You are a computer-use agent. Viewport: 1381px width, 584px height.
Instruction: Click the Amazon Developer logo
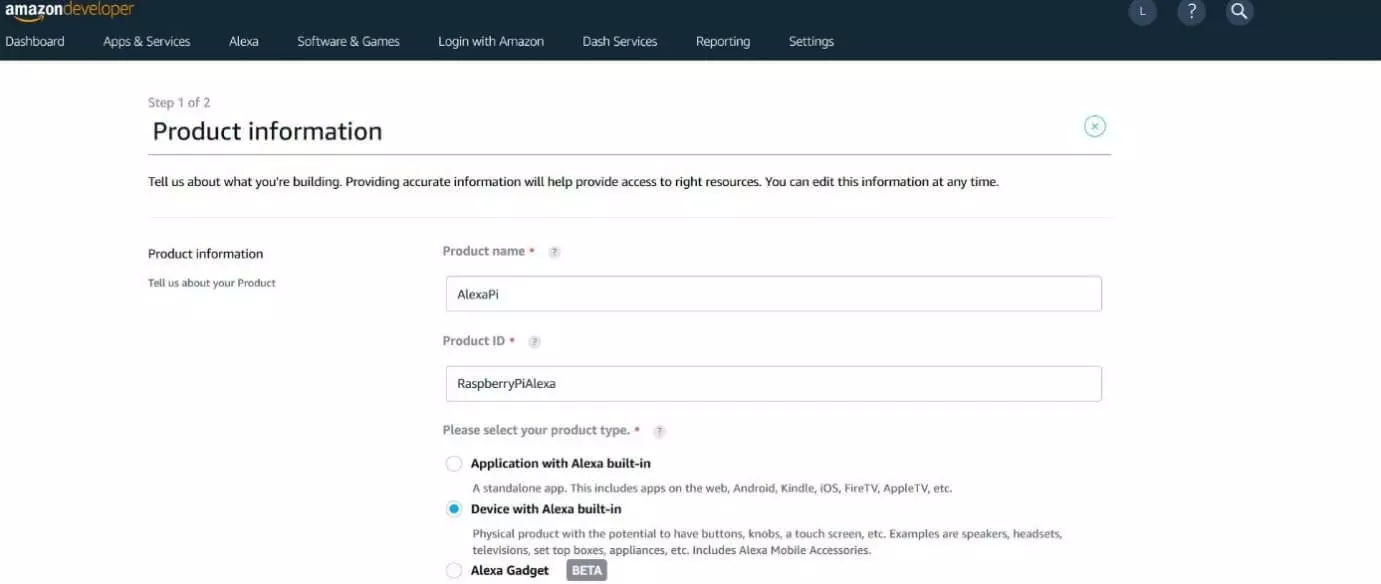point(69,11)
